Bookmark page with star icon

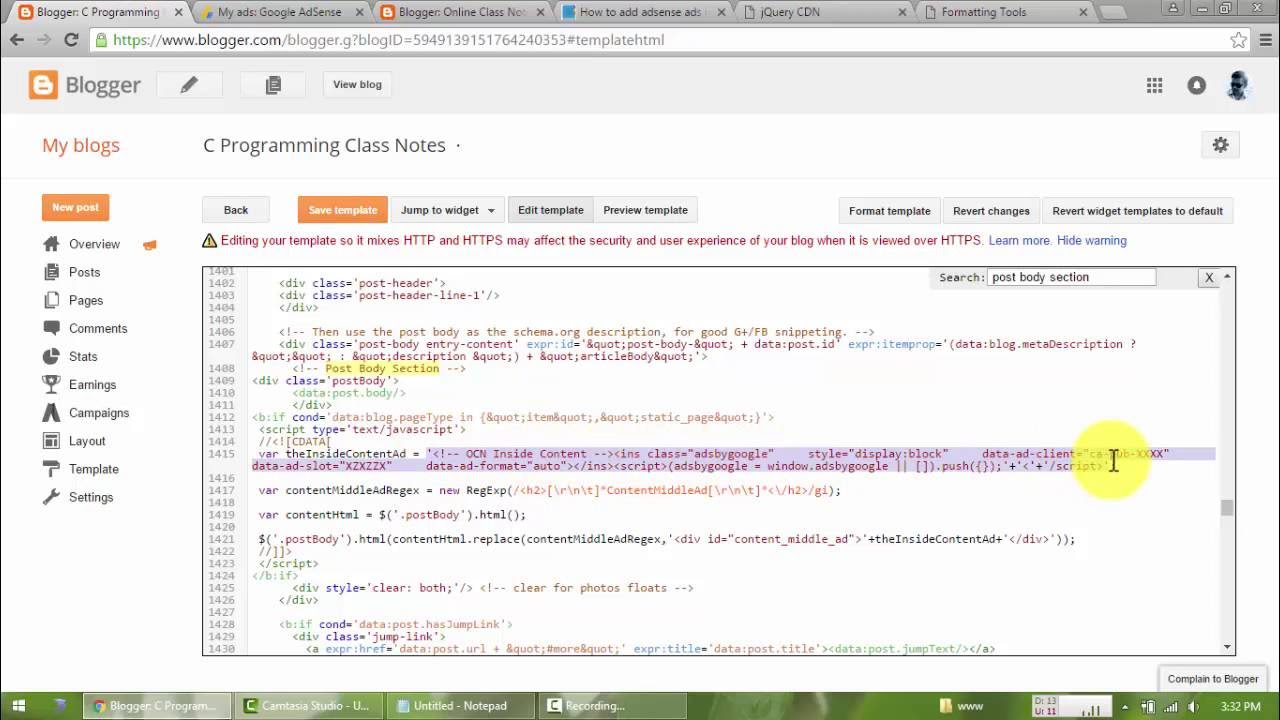pyautogui.click(x=1238, y=40)
